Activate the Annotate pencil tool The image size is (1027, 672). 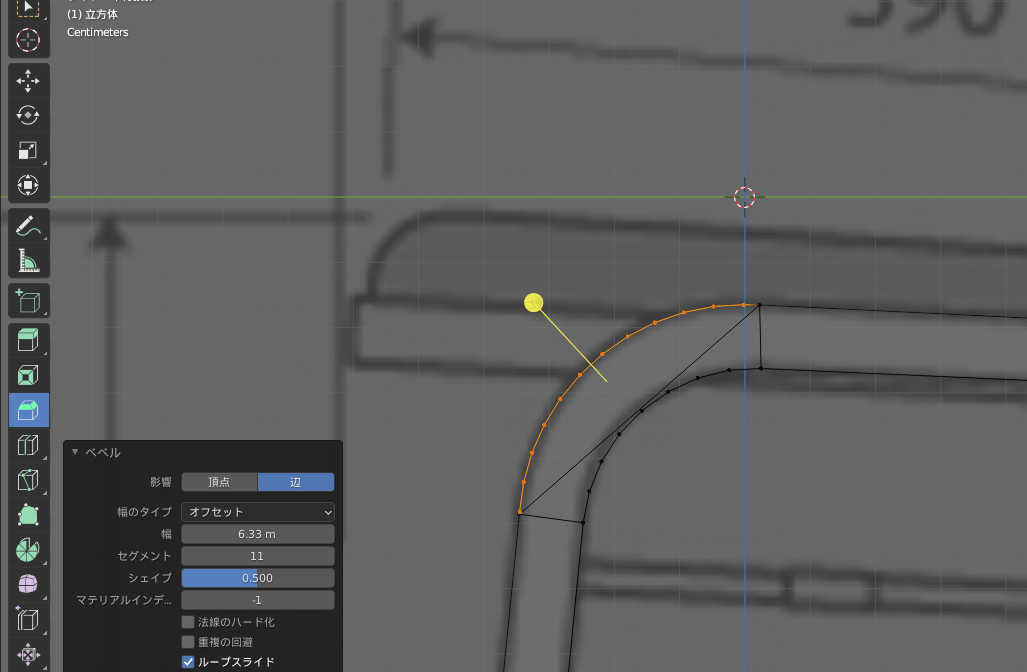coord(28,226)
